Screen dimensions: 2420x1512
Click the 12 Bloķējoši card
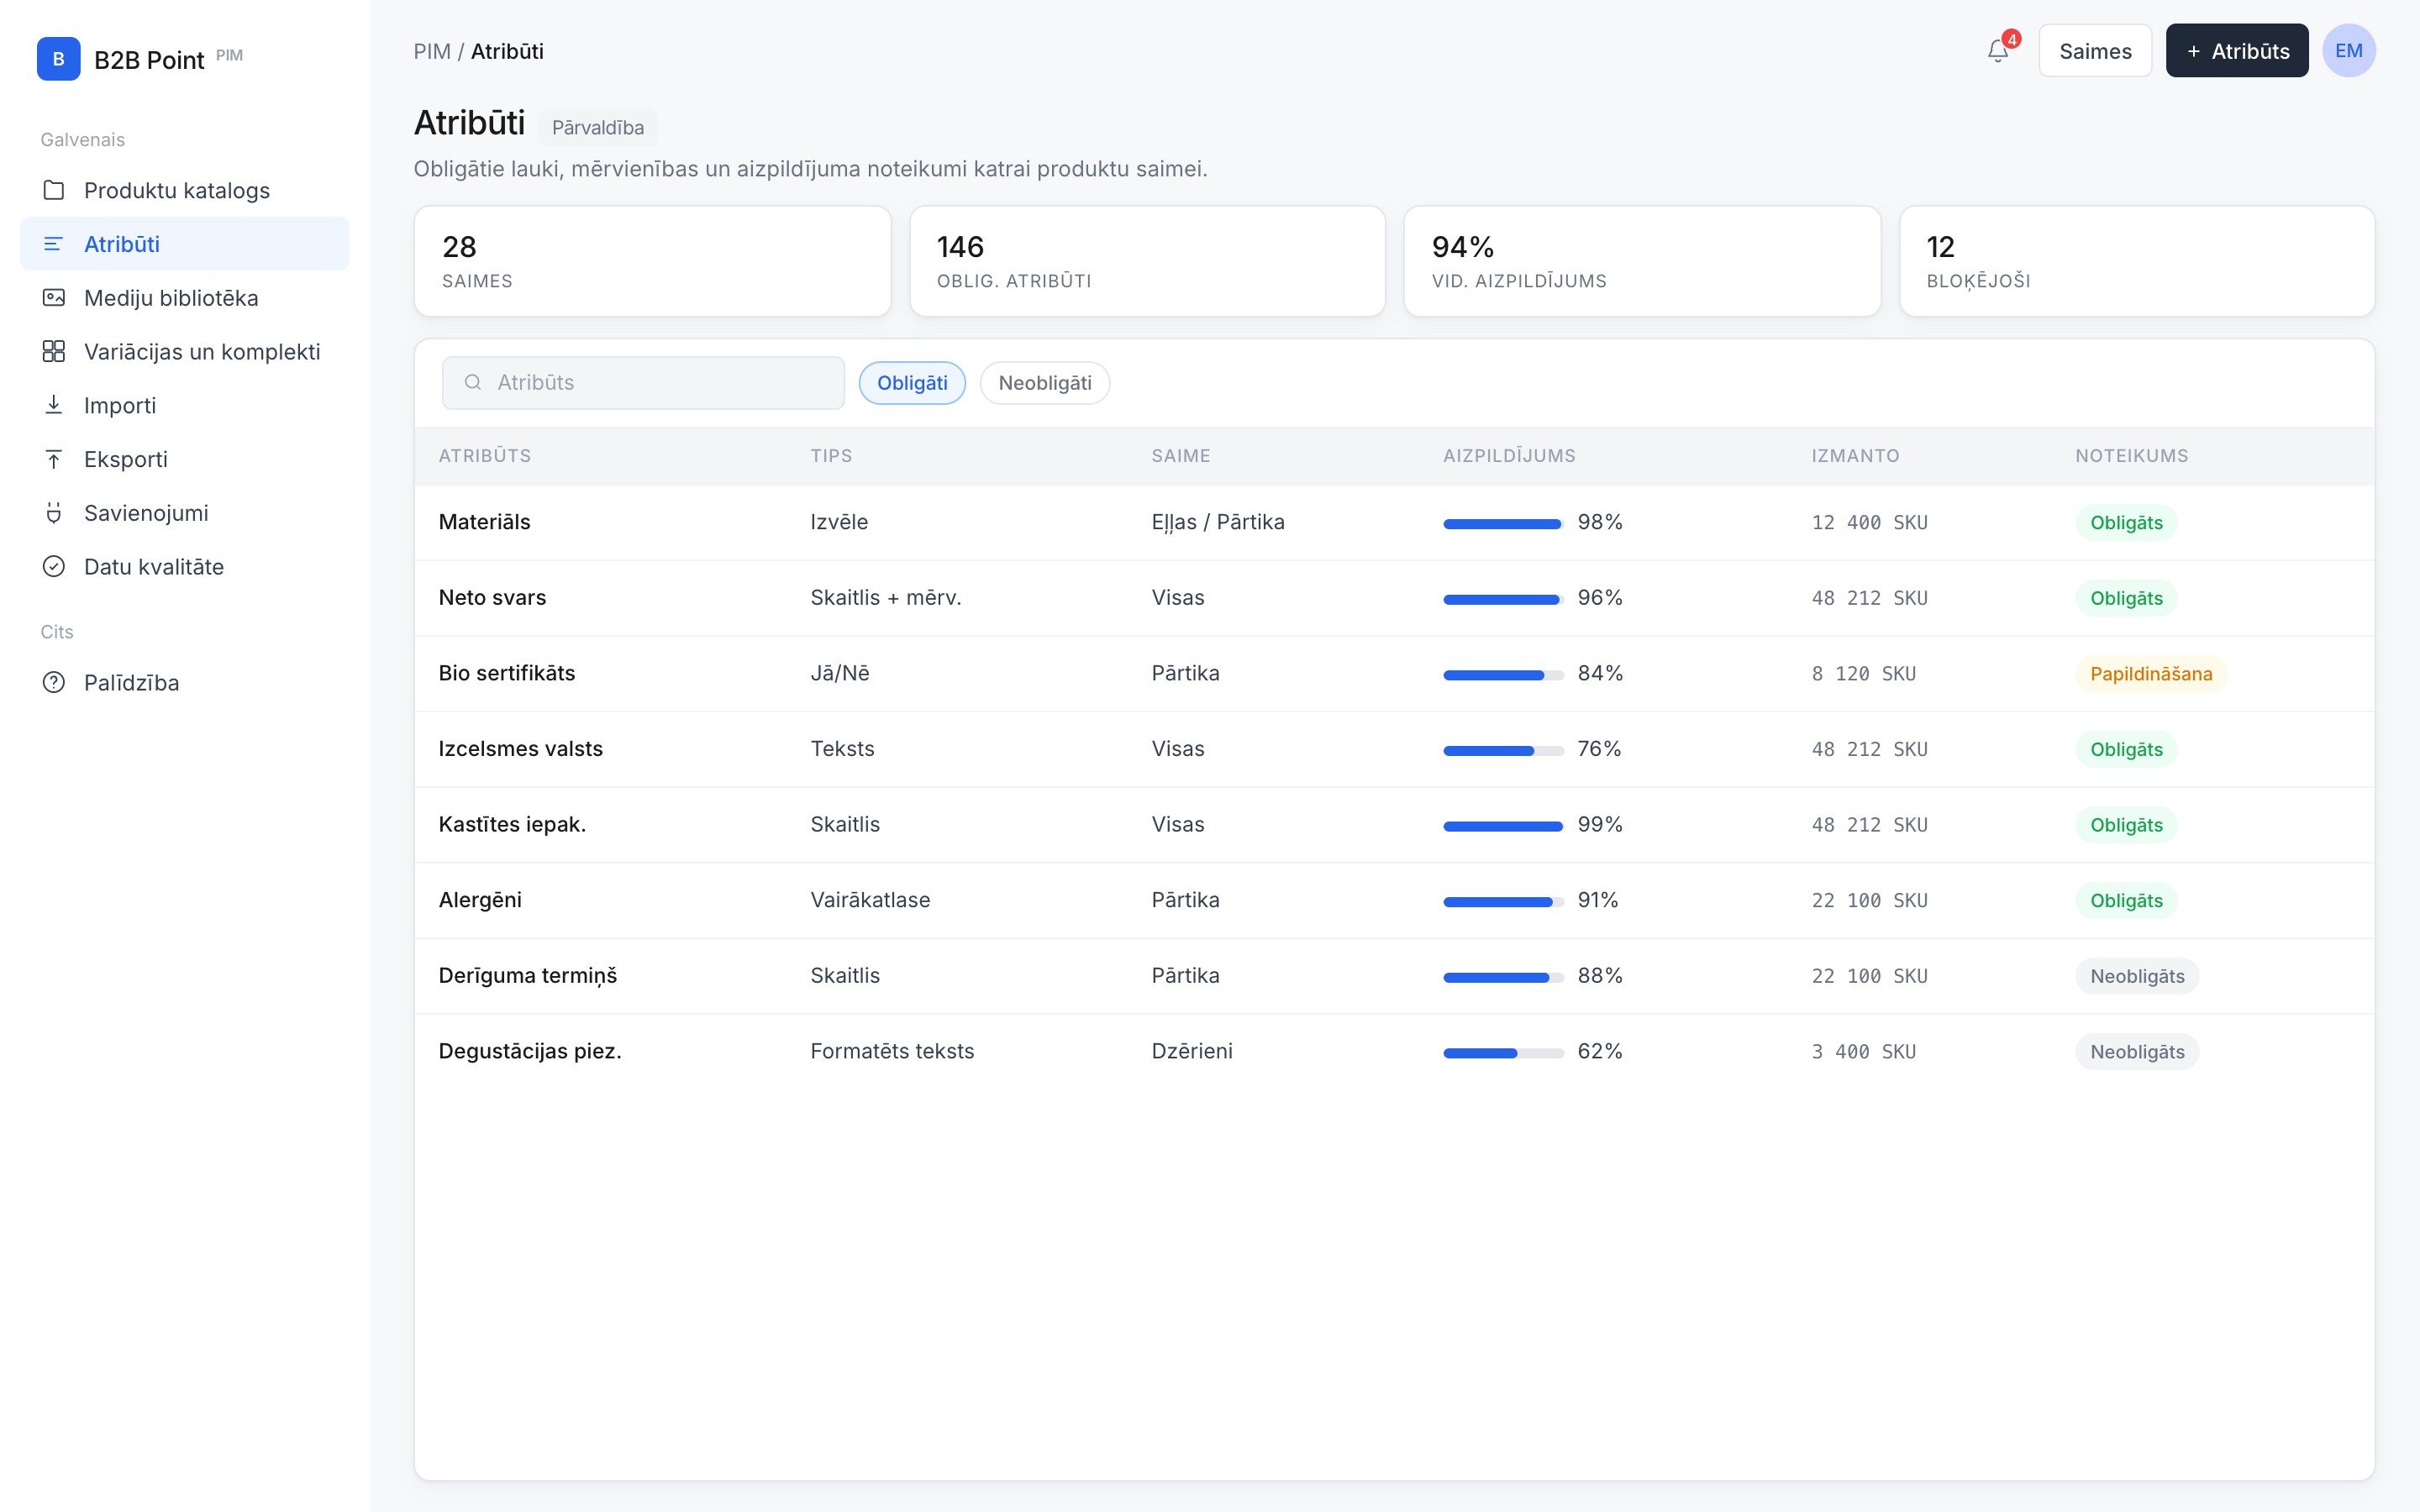(2137, 262)
